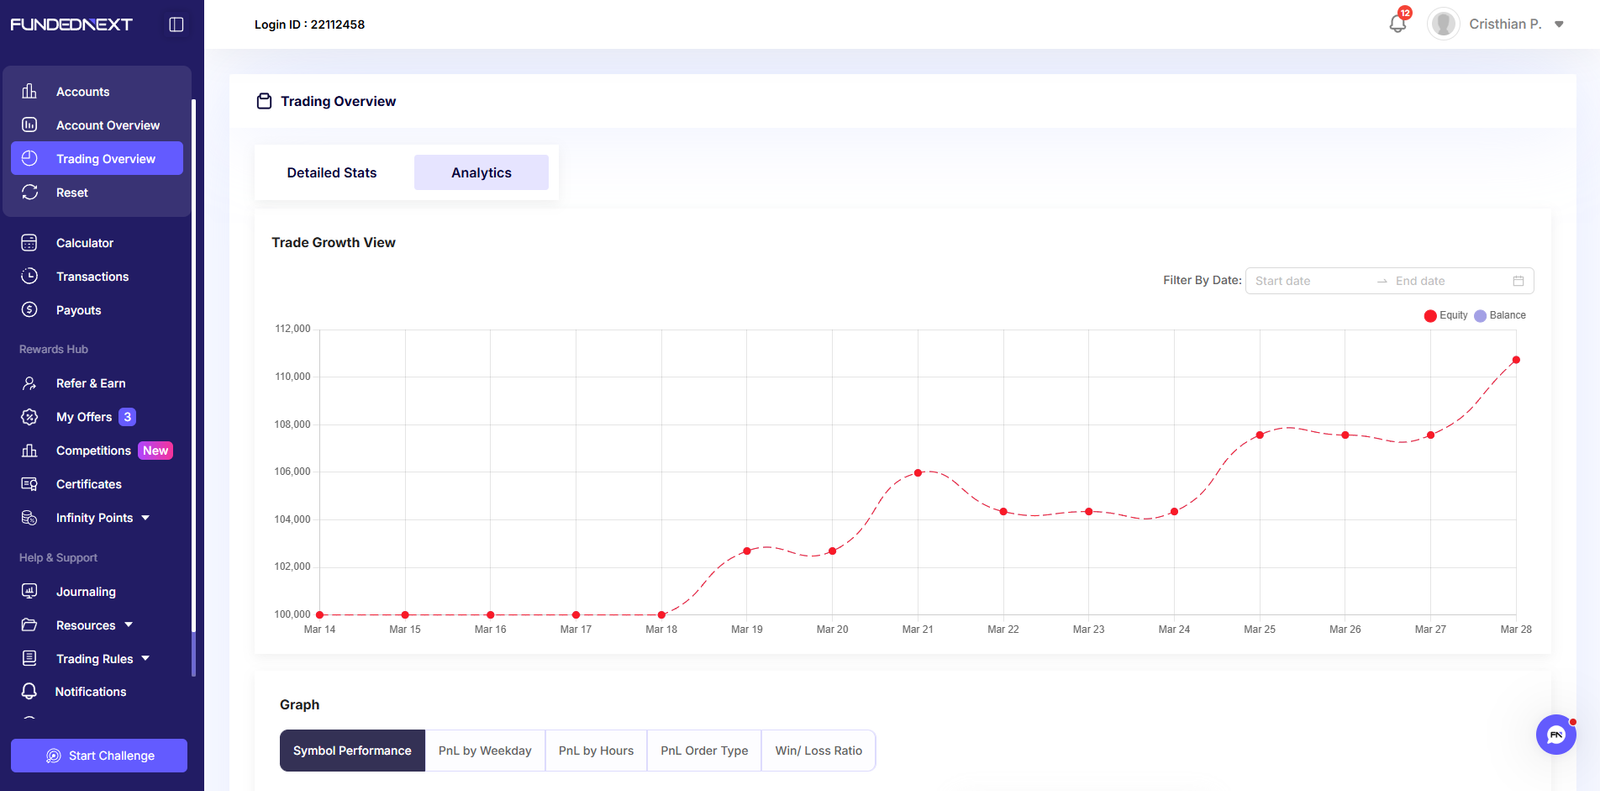
Task: Click the Refer & Earn person icon
Action: pyautogui.click(x=29, y=383)
